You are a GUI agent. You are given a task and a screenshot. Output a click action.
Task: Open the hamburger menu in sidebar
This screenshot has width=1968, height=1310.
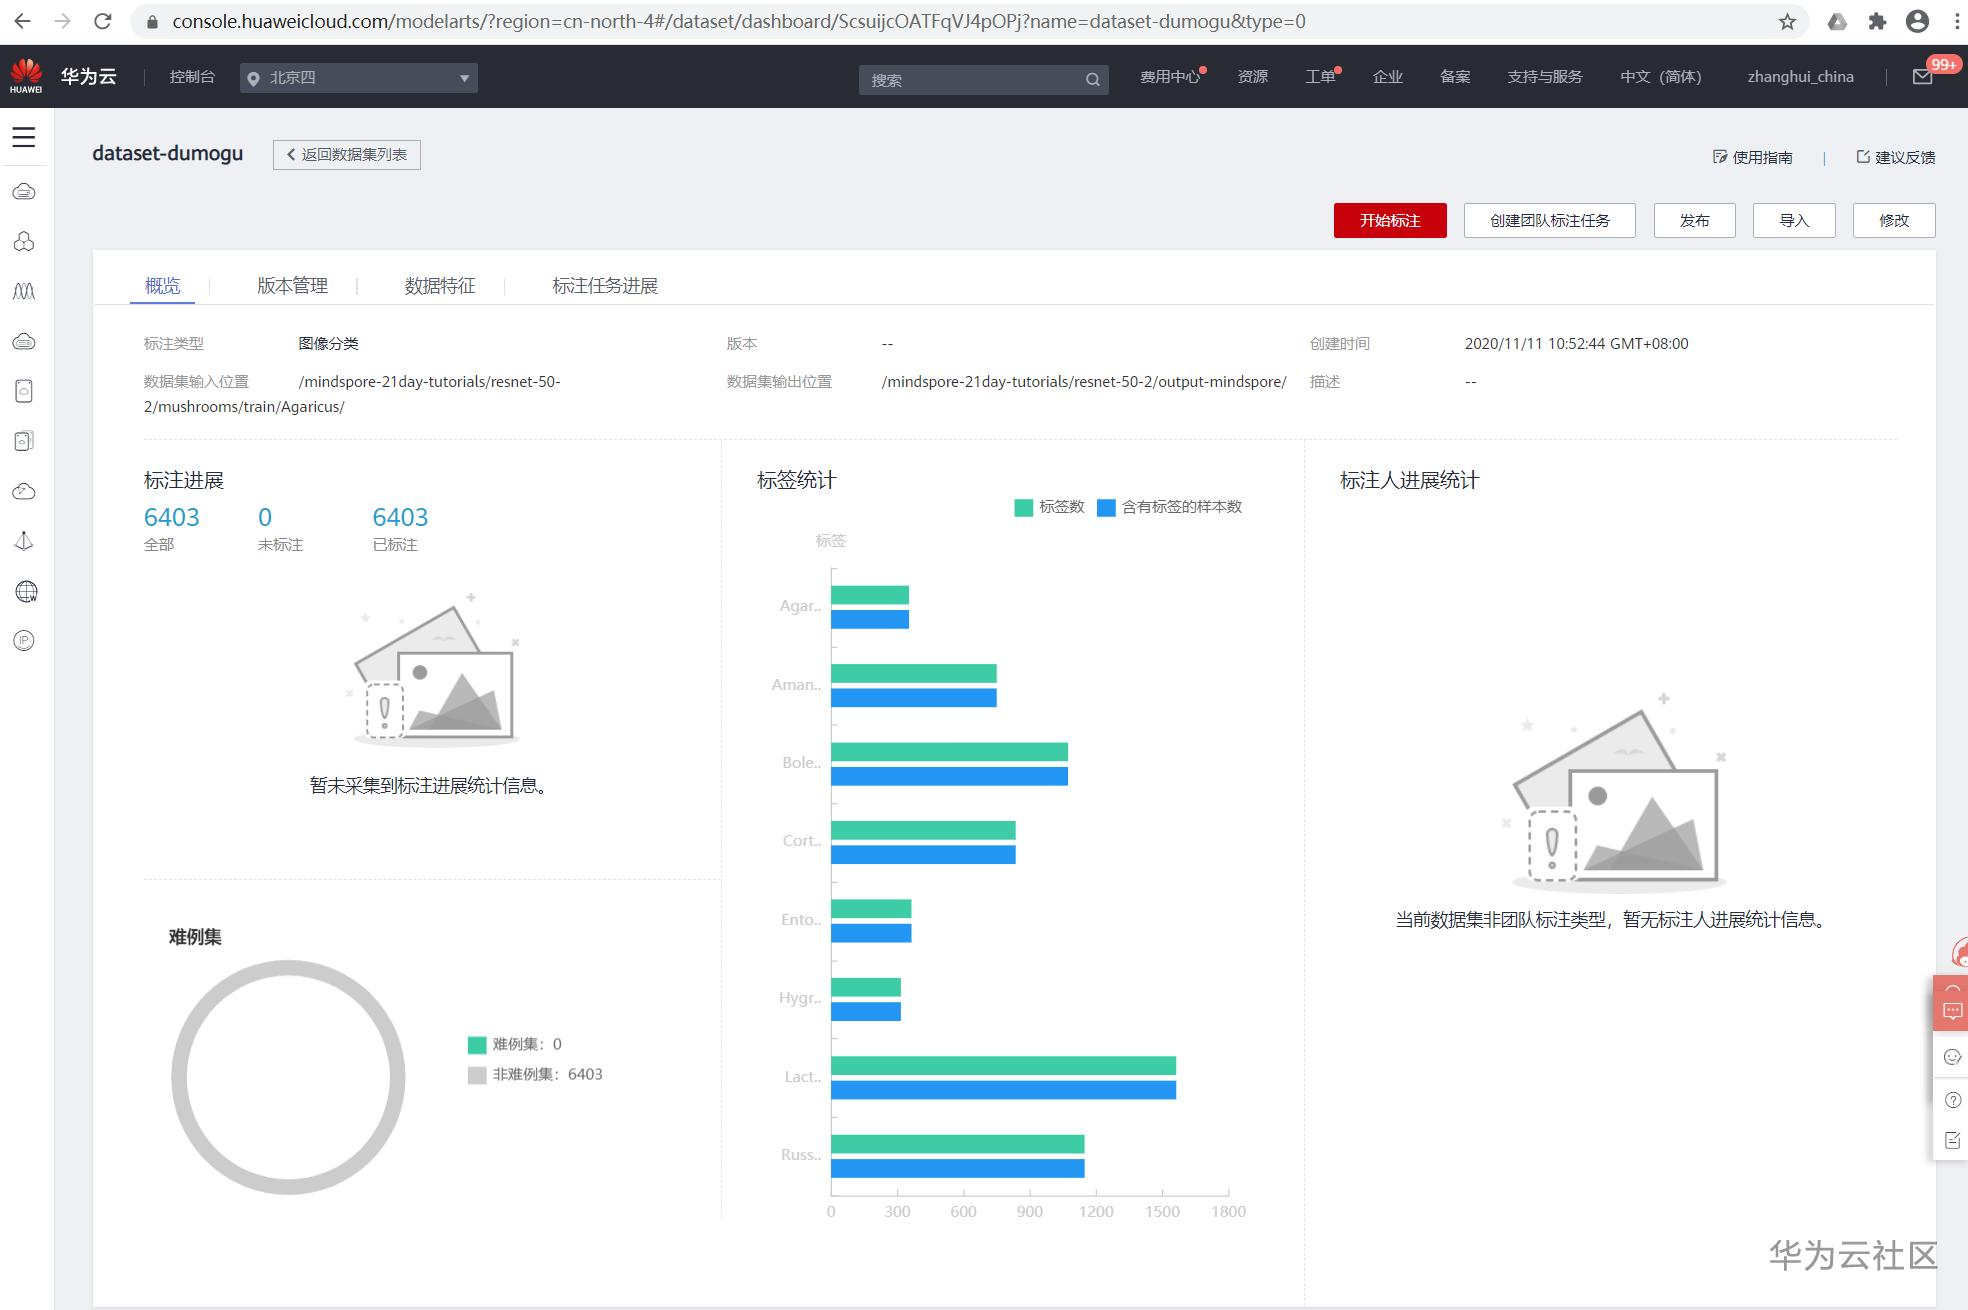[24, 137]
